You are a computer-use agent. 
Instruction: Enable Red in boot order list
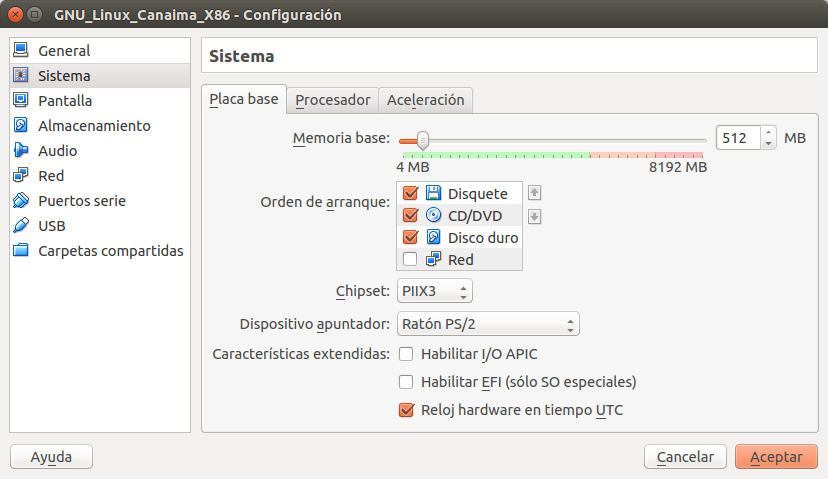(x=409, y=260)
